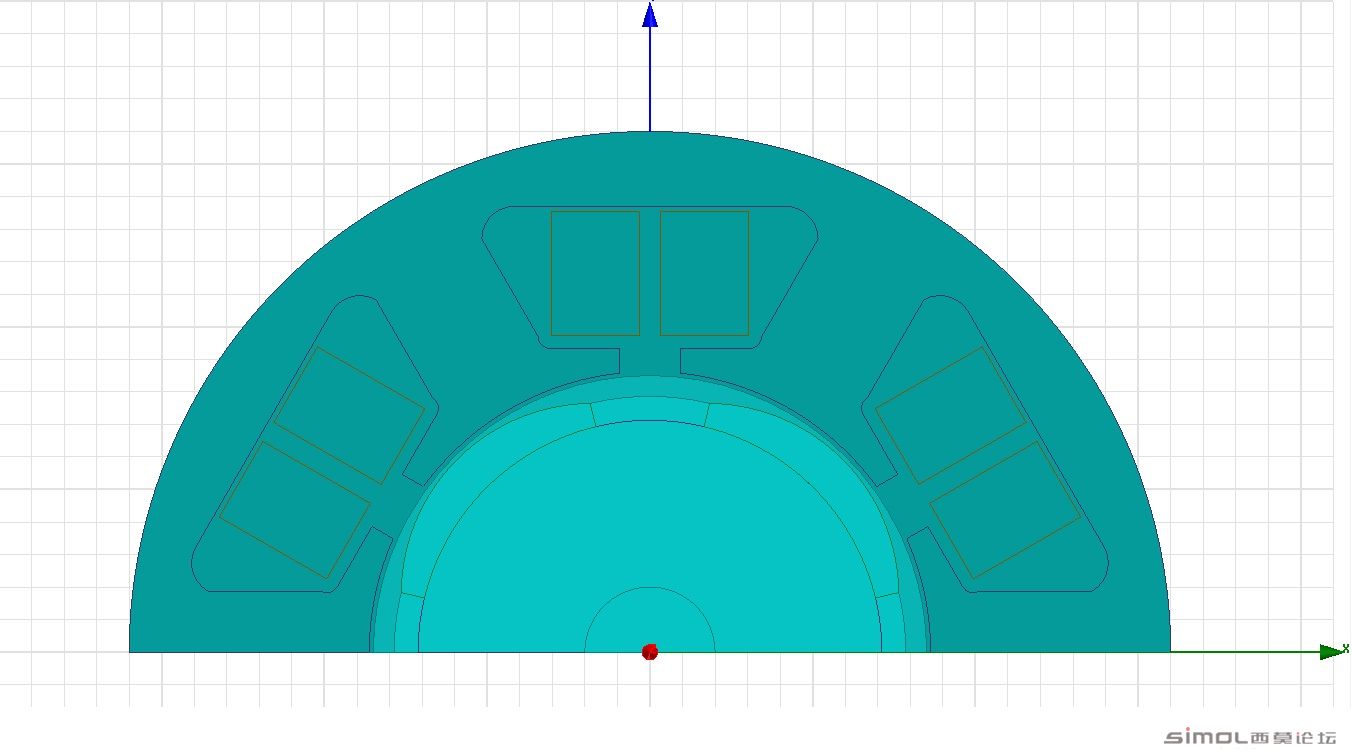The width and height of the screenshot is (1352, 755).
Task: Click the blue vertical axis arrowhead
Action: click(650, 13)
